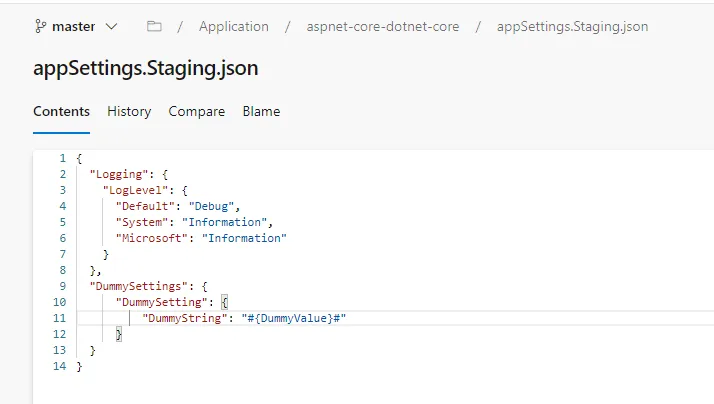
Task: Click the folder icon in the breadcrumb
Action: point(153,26)
